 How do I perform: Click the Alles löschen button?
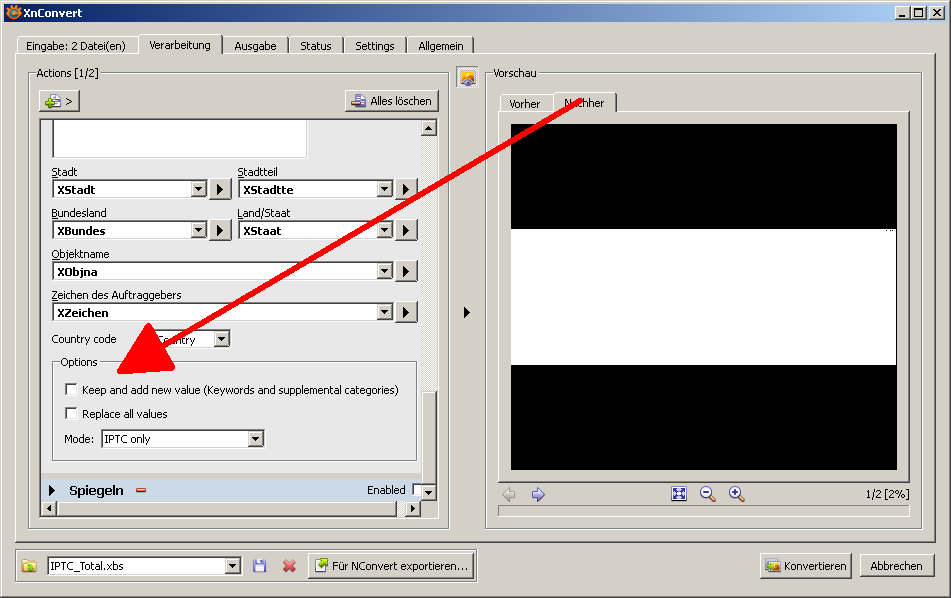(x=392, y=101)
